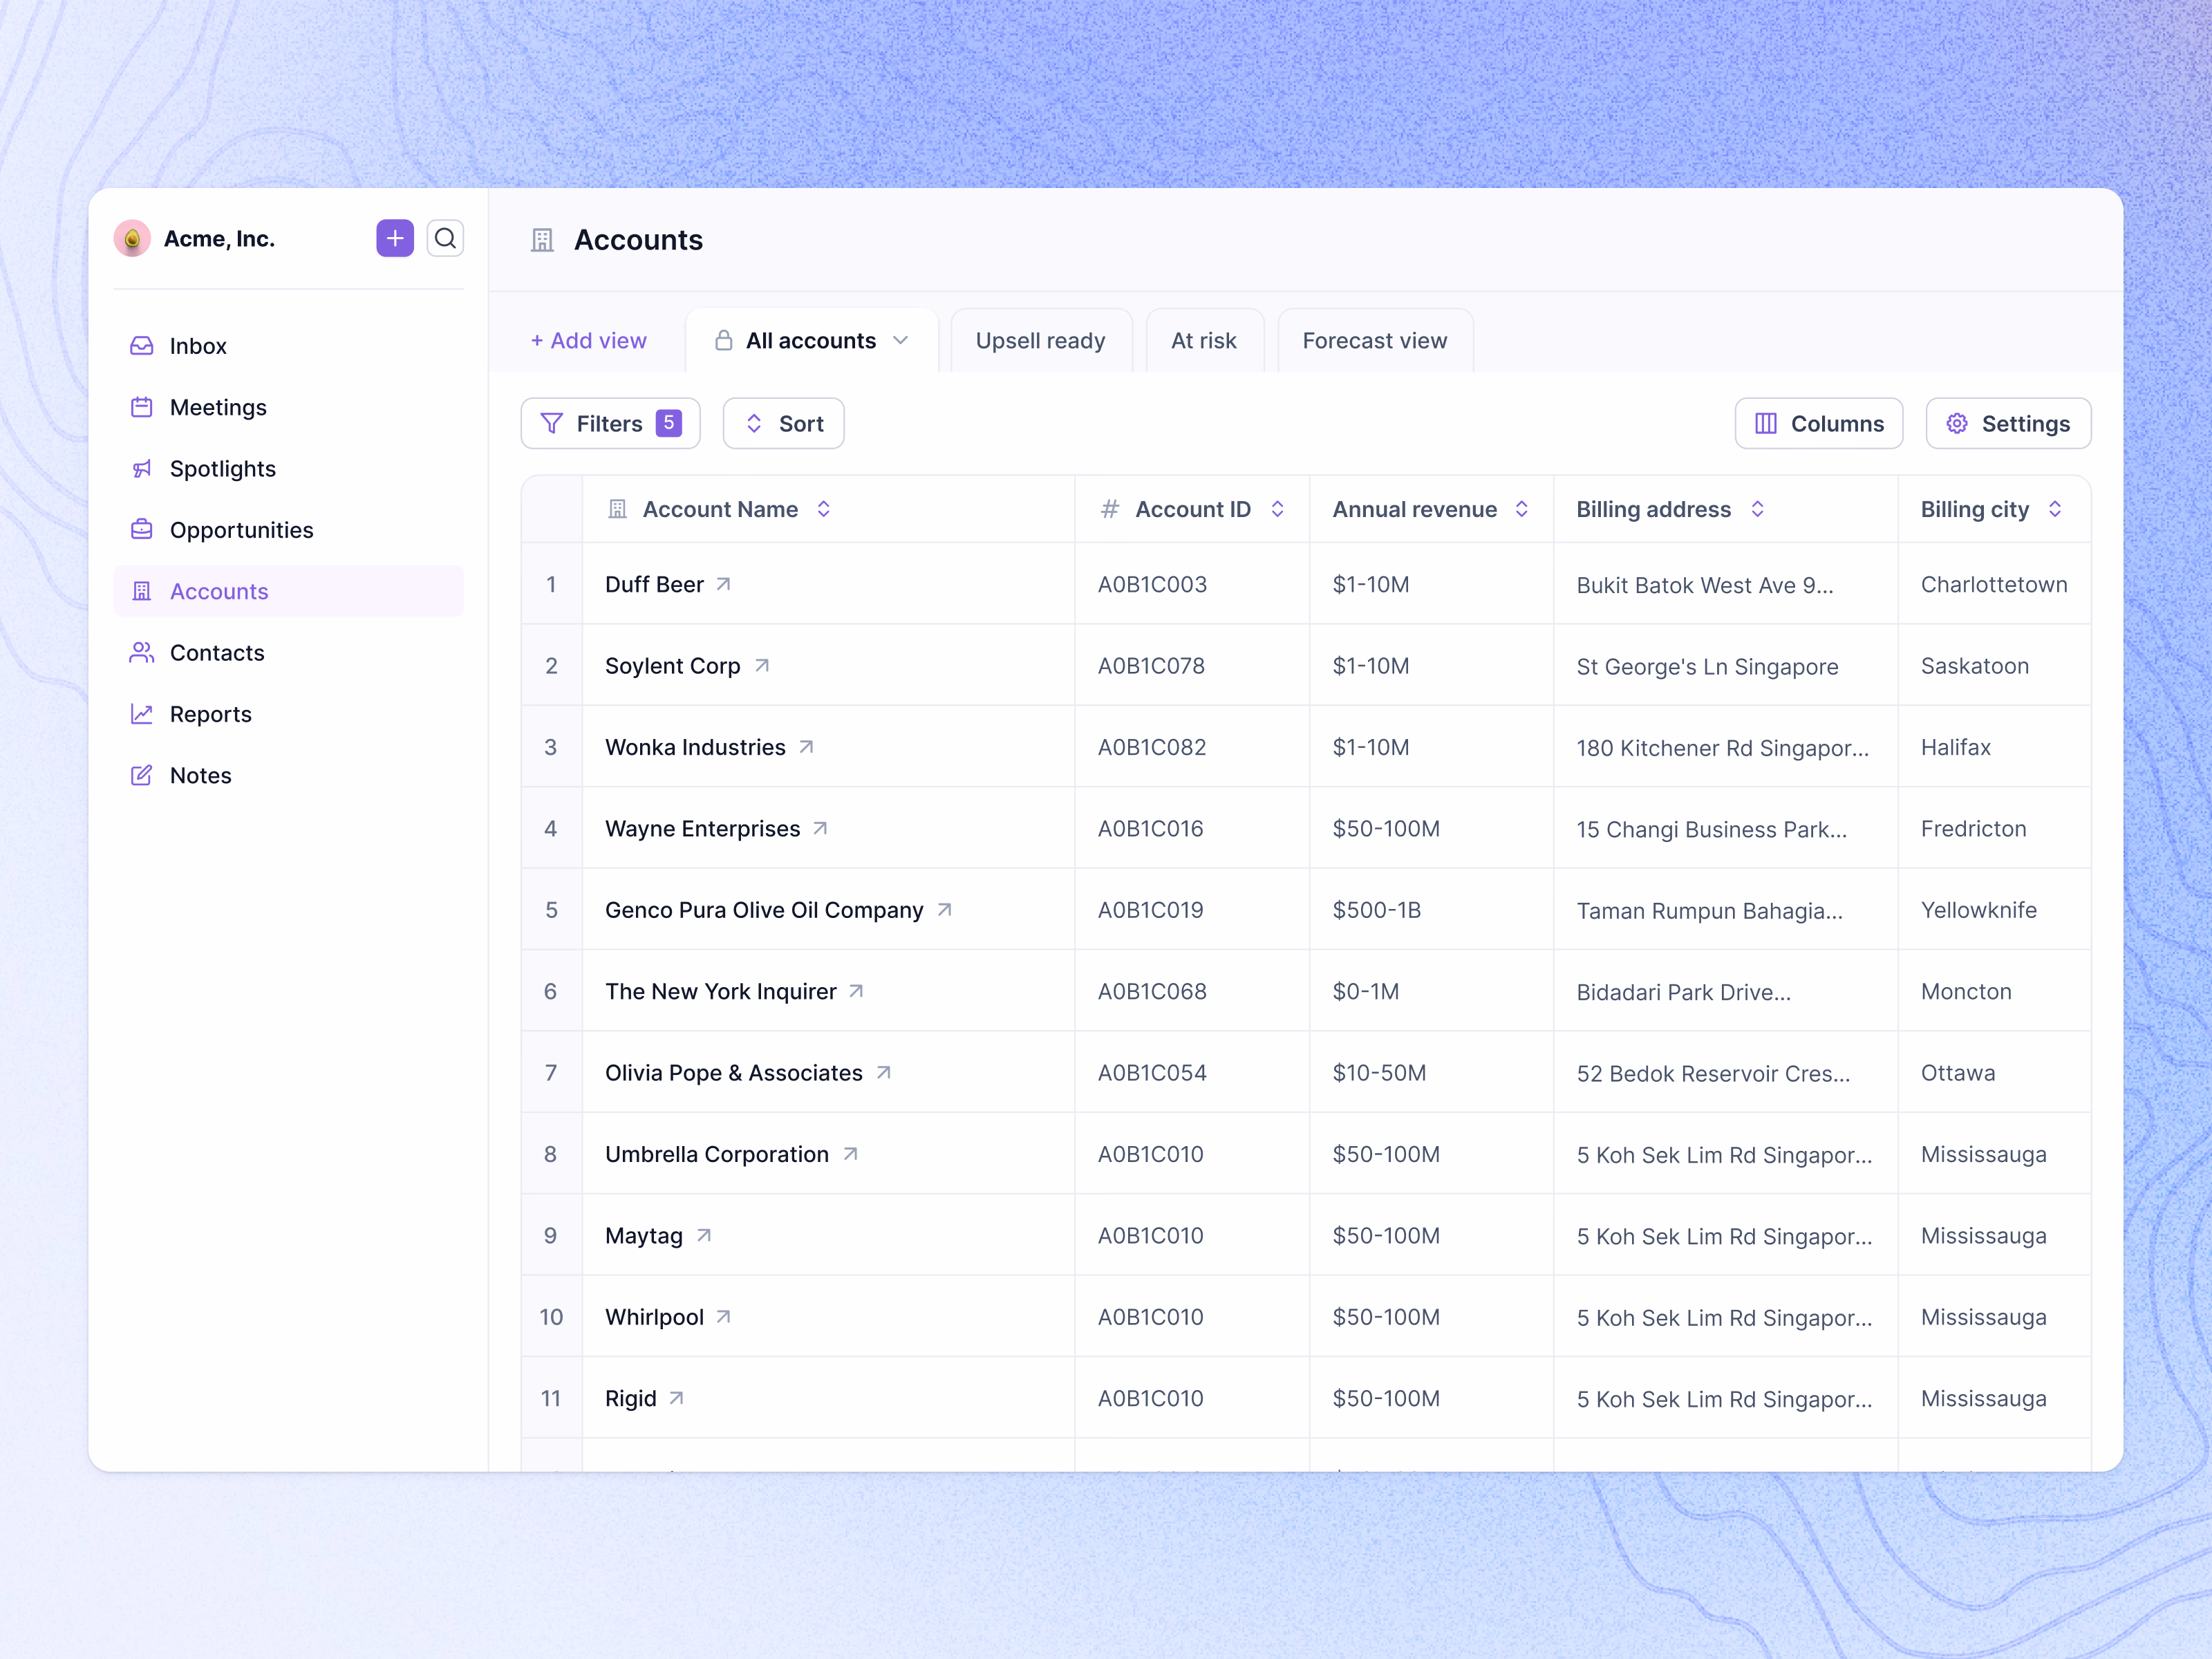Open Genco Pura Olive Oil Company arrow icon
Image resolution: width=2212 pixels, height=1659 pixels.
point(944,910)
